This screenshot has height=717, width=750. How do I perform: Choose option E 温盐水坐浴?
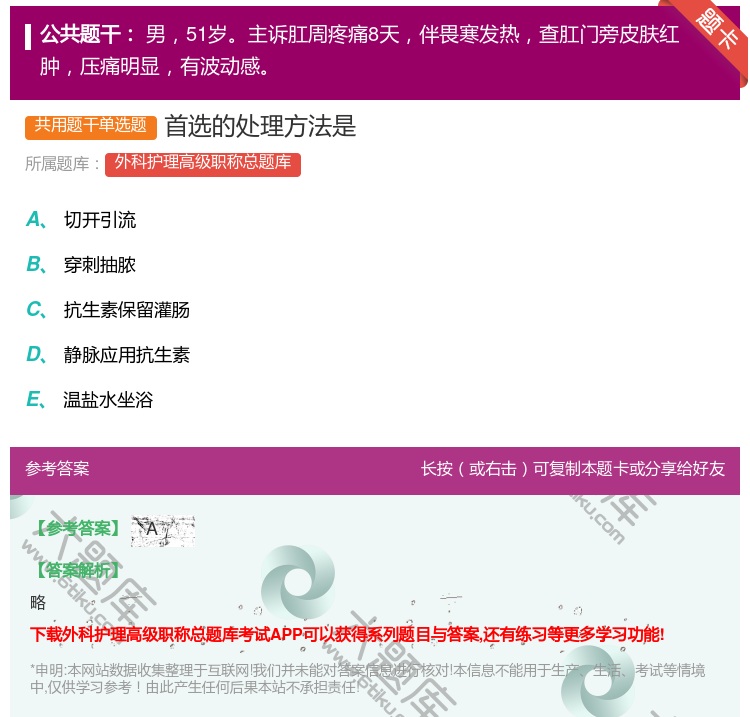click(108, 400)
